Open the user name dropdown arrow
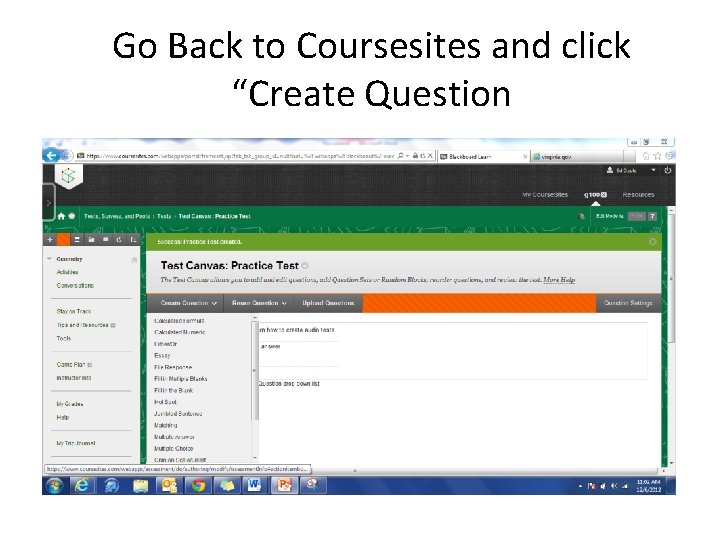720x540 pixels. pyautogui.click(x=653, y=170)
